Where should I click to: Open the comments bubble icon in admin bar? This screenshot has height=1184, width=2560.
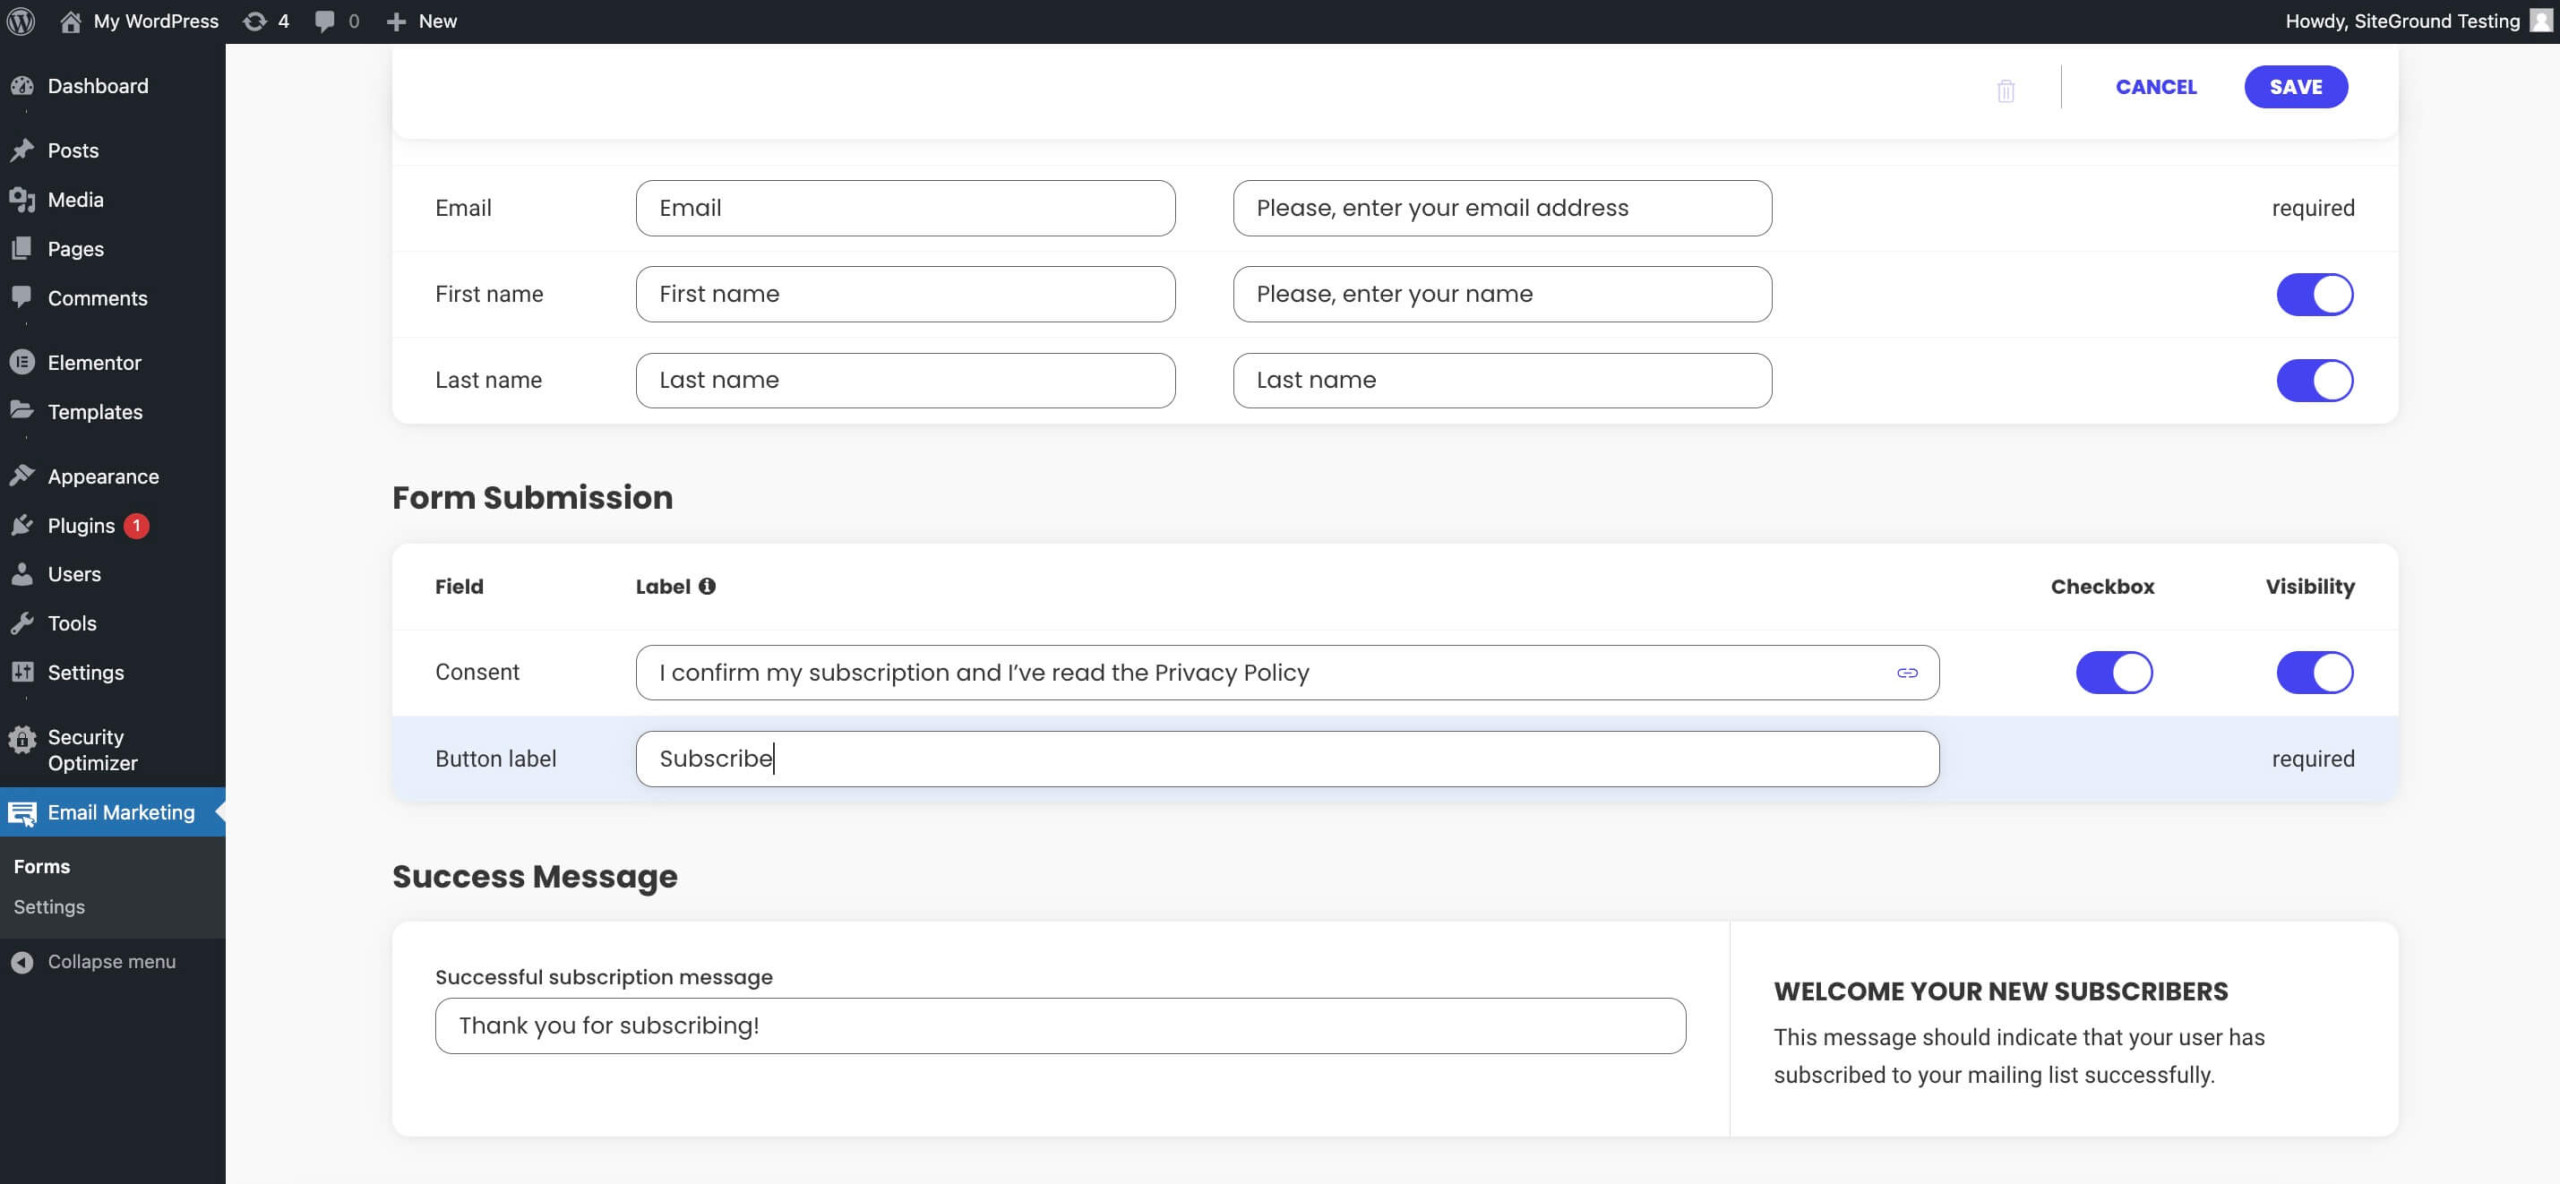point(325,21)
